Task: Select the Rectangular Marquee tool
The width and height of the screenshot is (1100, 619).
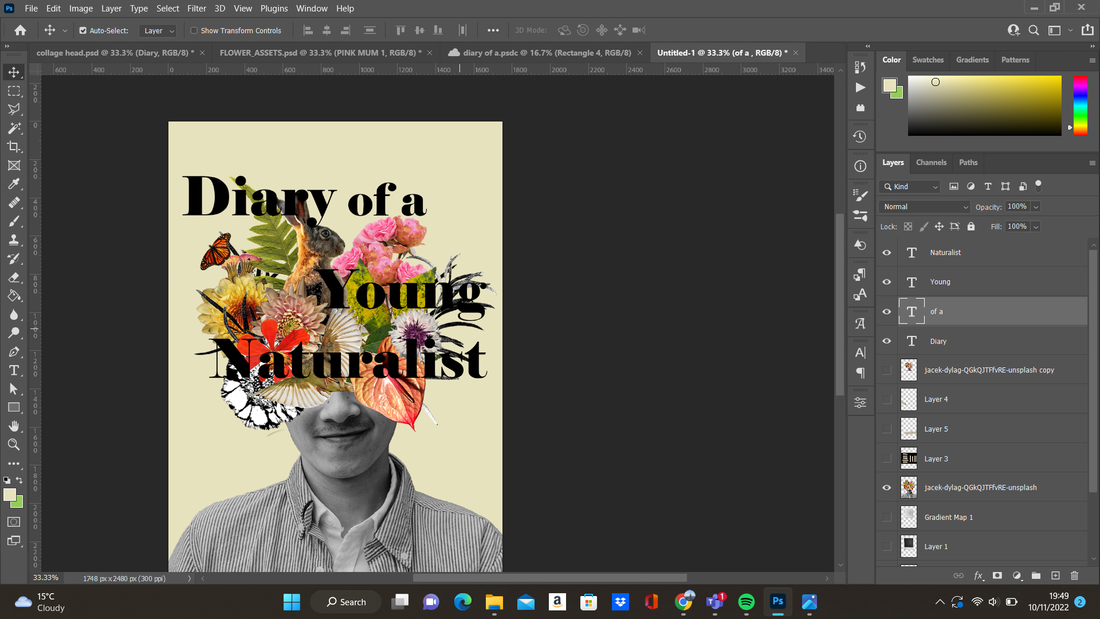Action: pyautogui.click(x=14, y=91)
